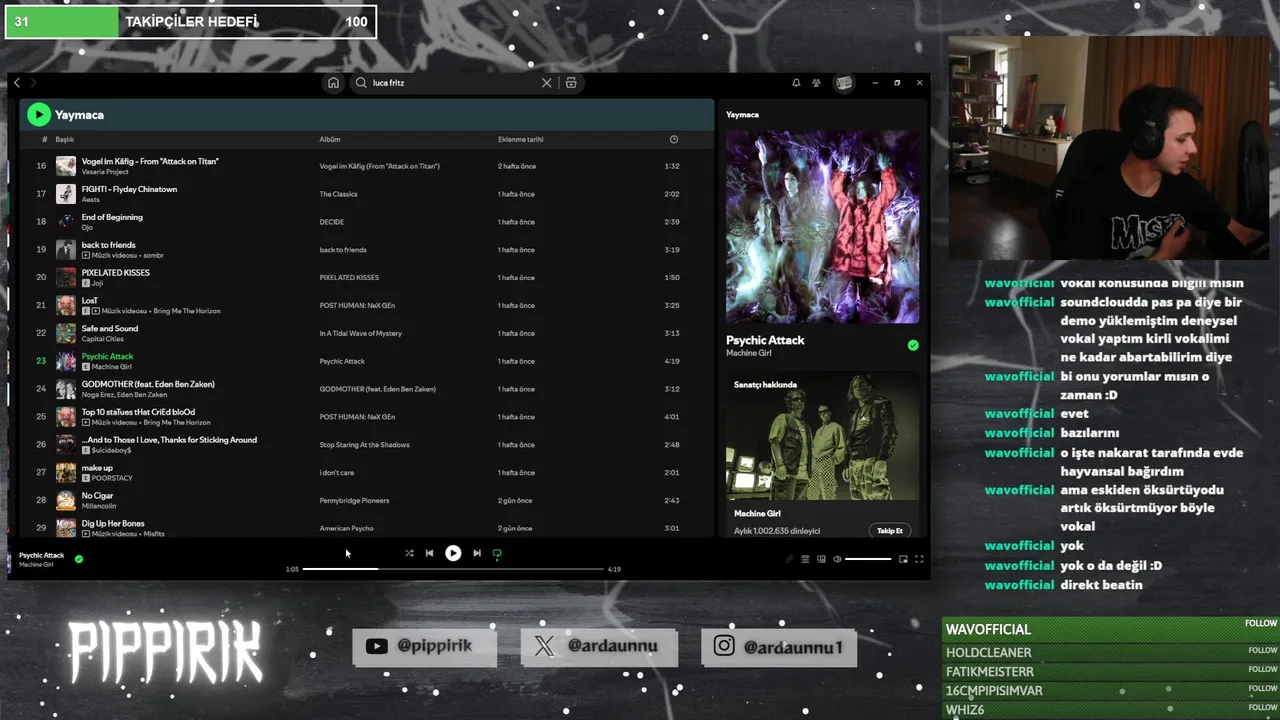The height and width of the screenshot is (720, 1280).
Task: Open the miniplayer
Action: pos(903,559)
